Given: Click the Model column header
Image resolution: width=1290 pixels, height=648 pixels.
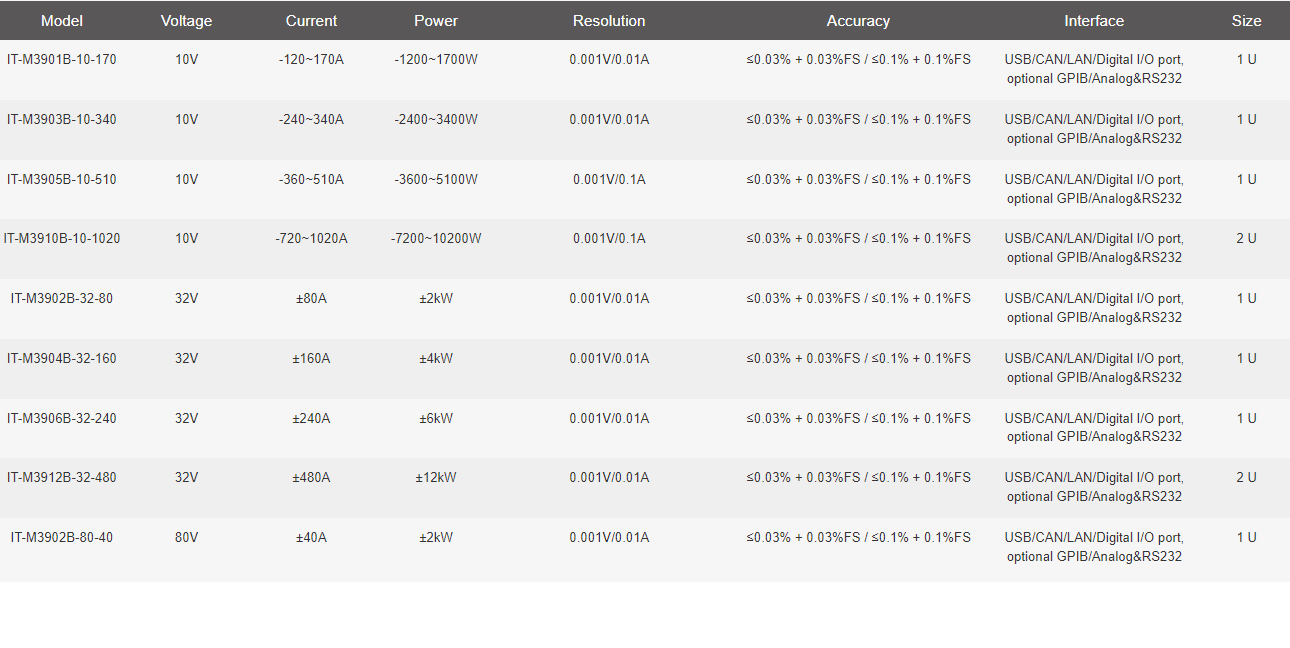Looking at the screenshot, I should point(62,20).
